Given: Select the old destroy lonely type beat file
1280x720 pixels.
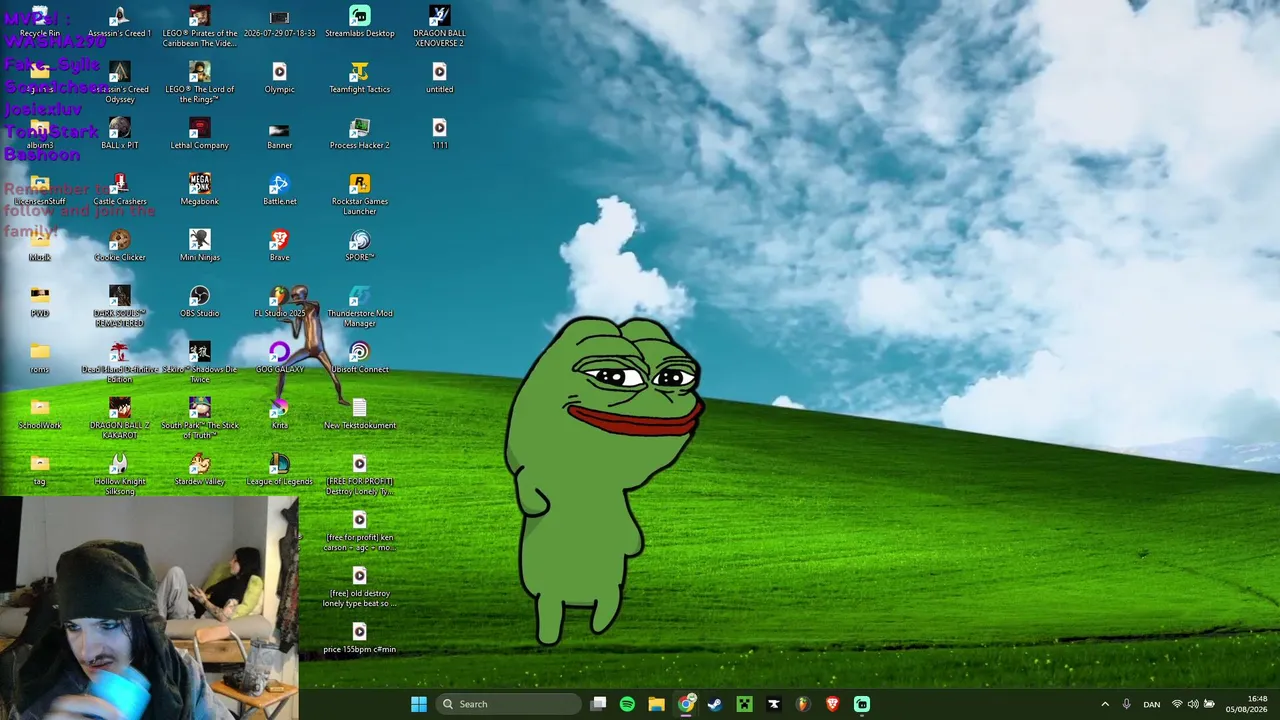Looking at the screenshot, I should click(x=359, y=586).
